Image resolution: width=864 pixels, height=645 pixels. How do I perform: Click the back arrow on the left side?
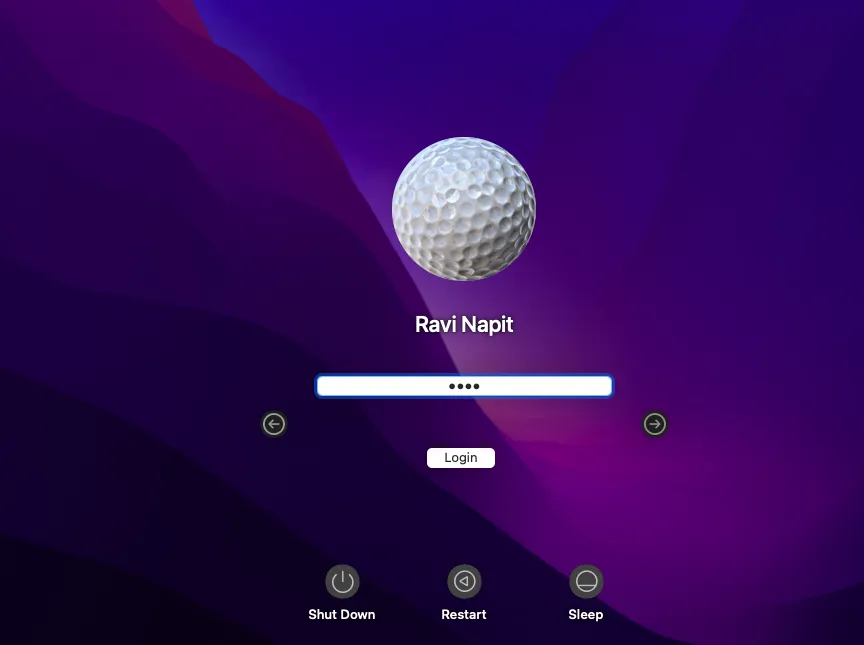tap(274, 424)
